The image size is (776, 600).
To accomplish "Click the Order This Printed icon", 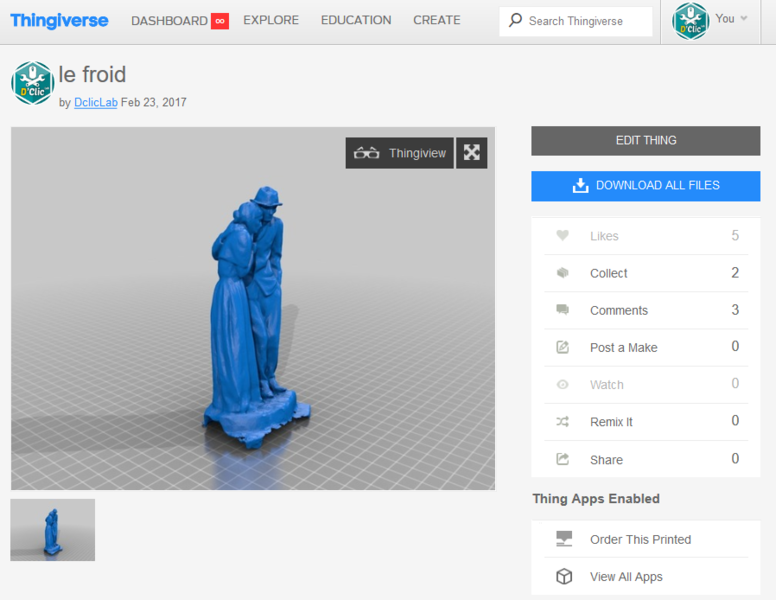I will [564, 539].
